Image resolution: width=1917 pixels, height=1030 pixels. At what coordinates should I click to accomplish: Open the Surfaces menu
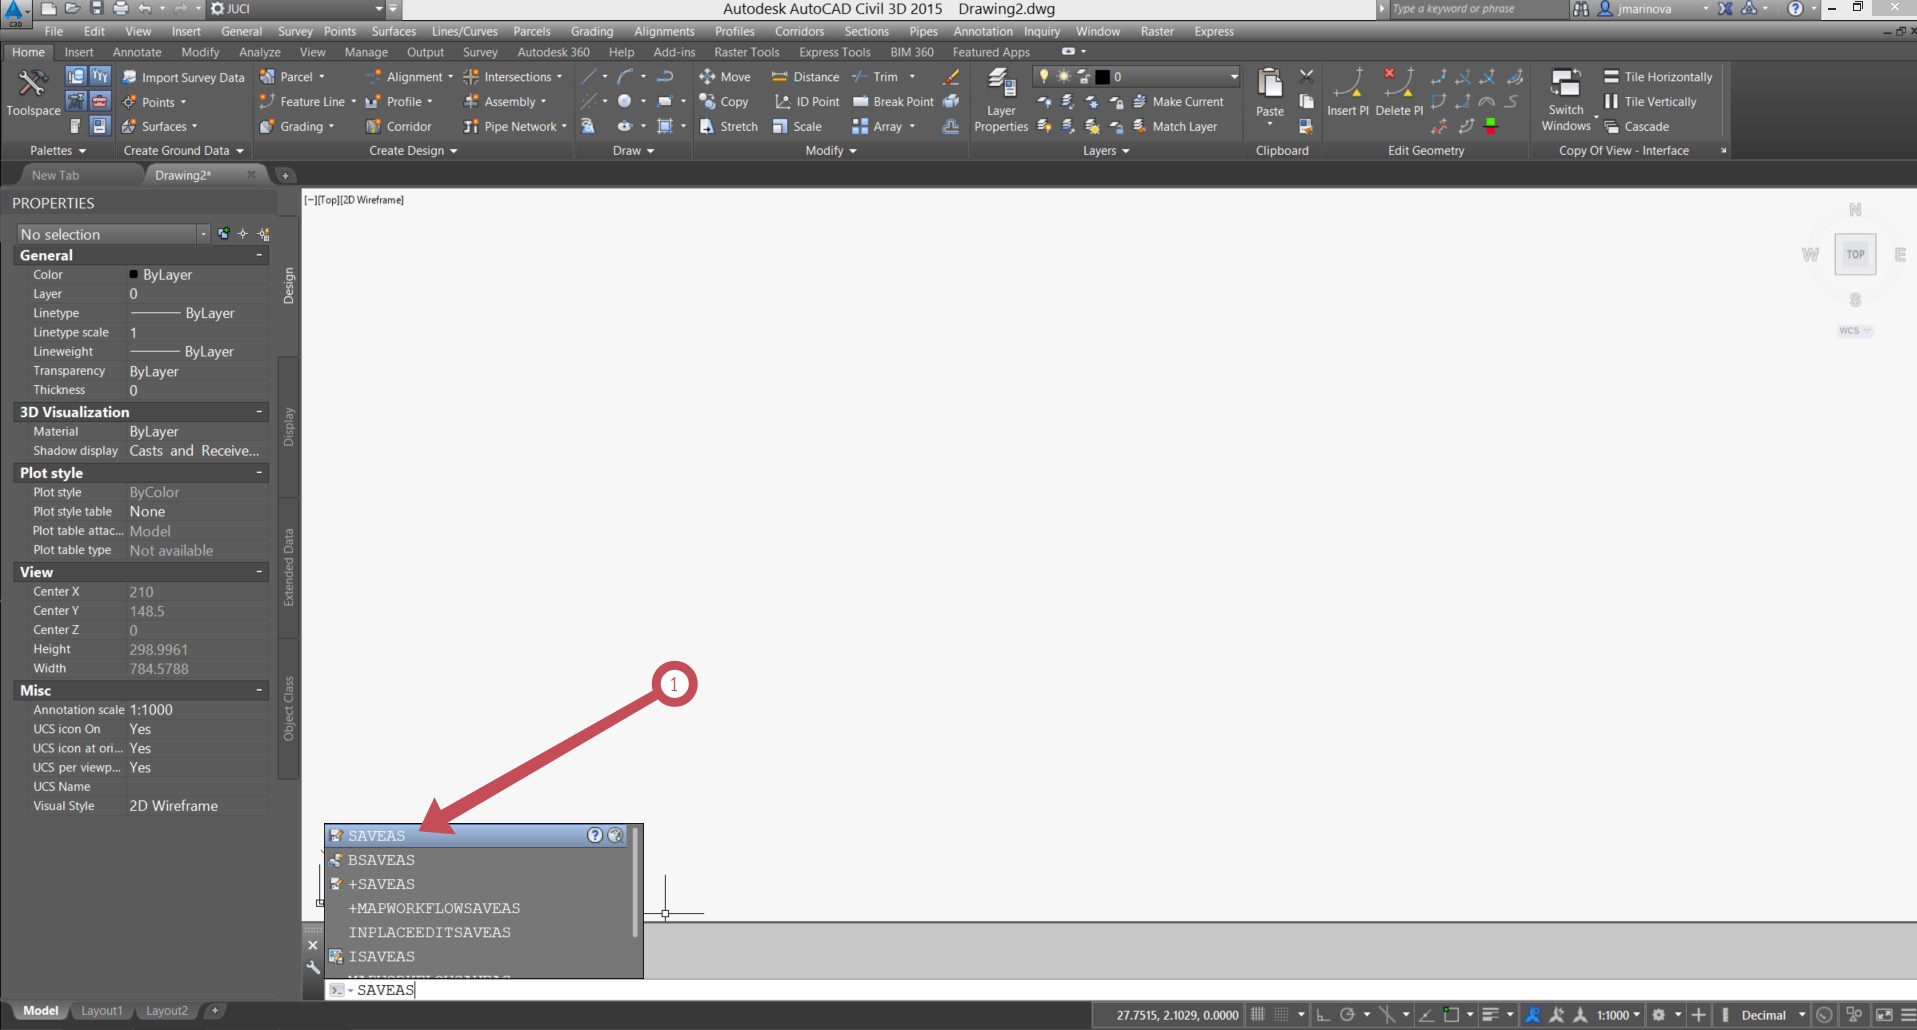point(394,31)
